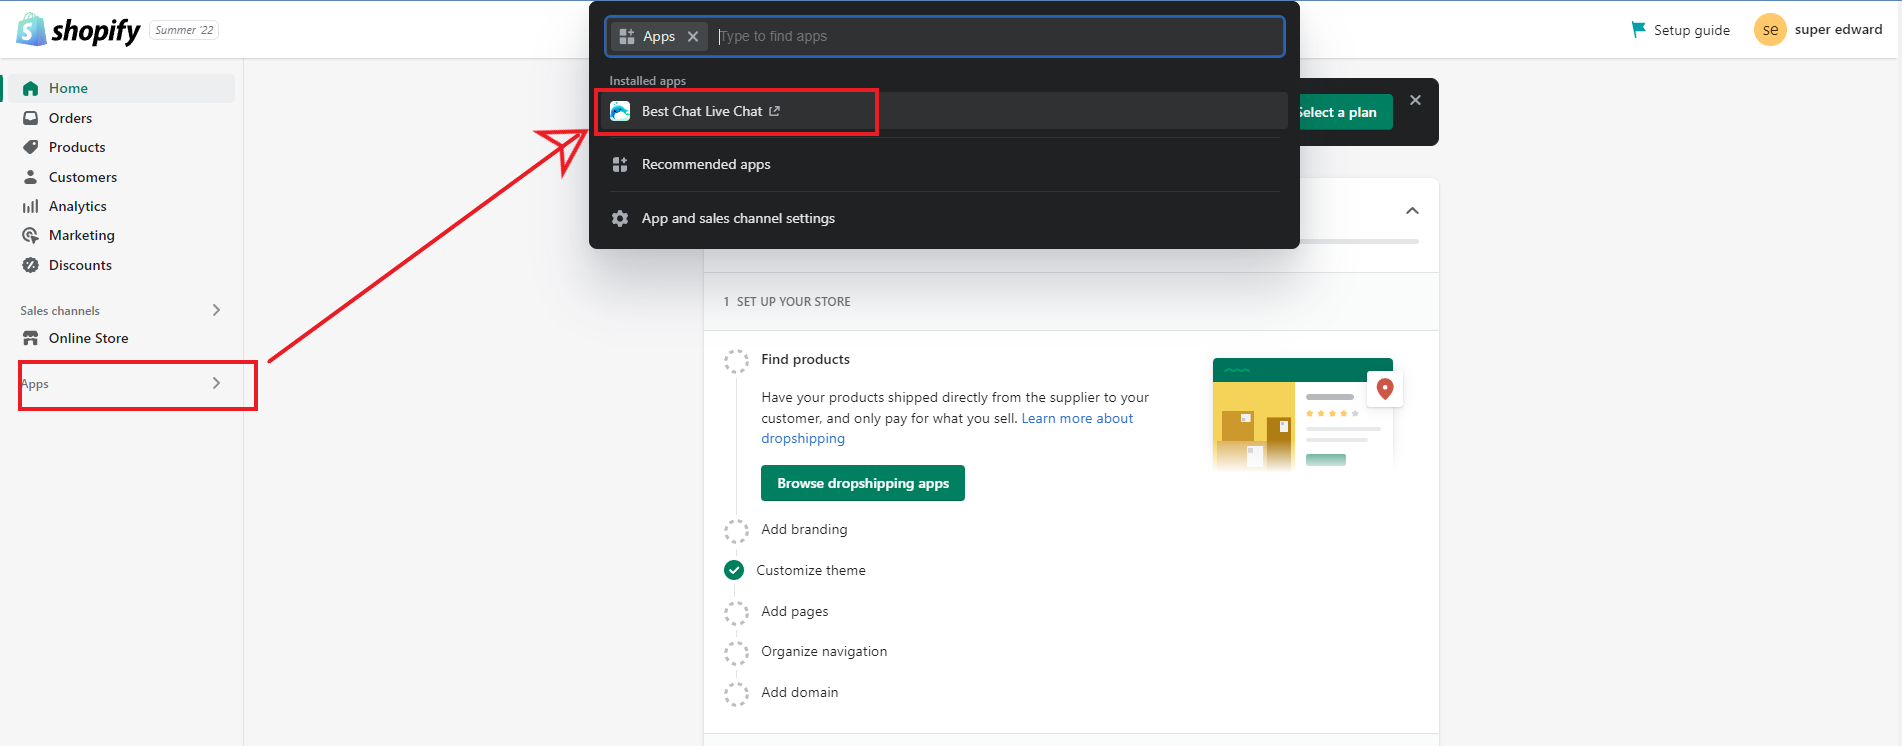The width and height of the screenshot is (1902, 746).
Task: Click the Find products step
Action: tap(805, 359)
